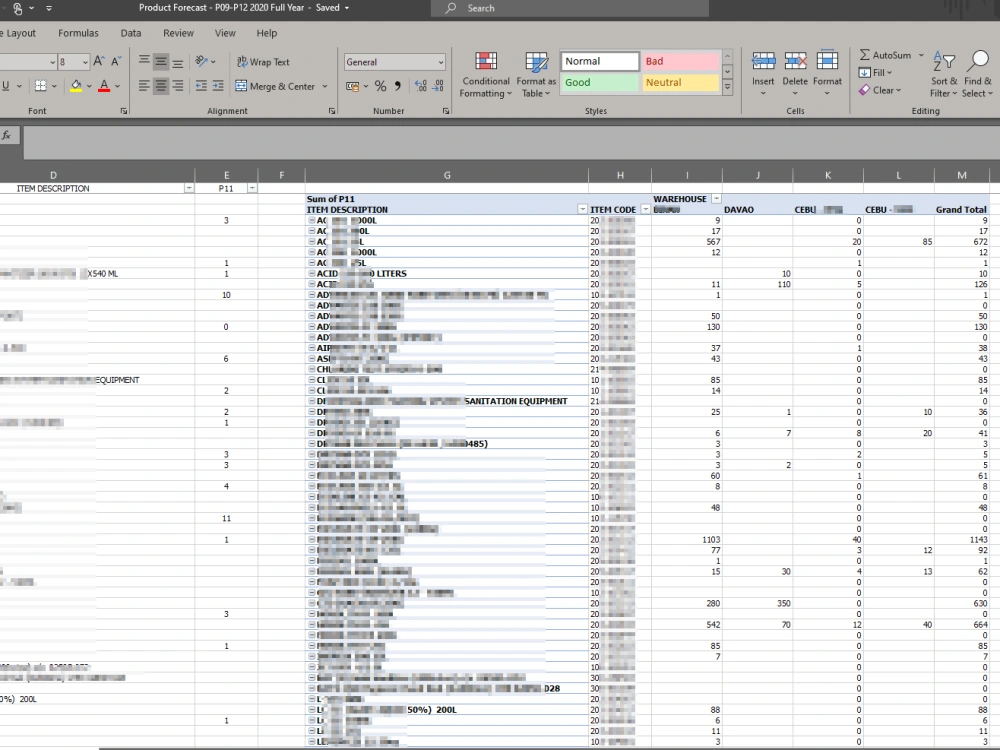1000x750 pixels.
Task: Open ITEM DESCRIPTION filter in column D
Action: point(189,188)
